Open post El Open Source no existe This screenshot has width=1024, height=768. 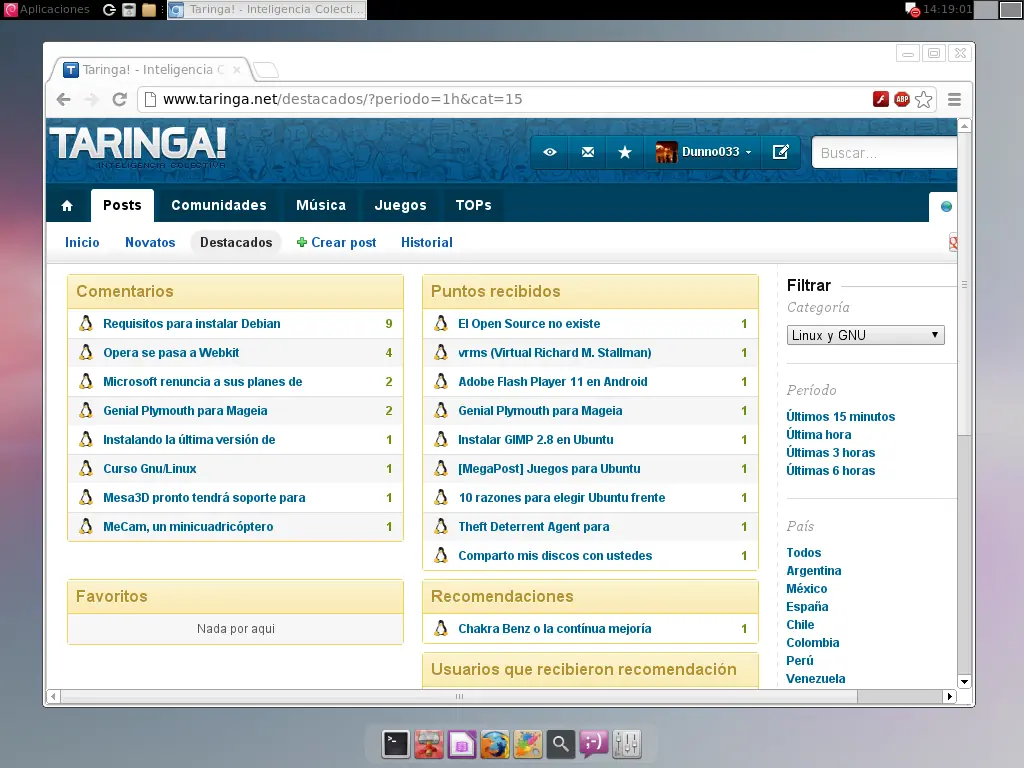click(x=529, y=324)
